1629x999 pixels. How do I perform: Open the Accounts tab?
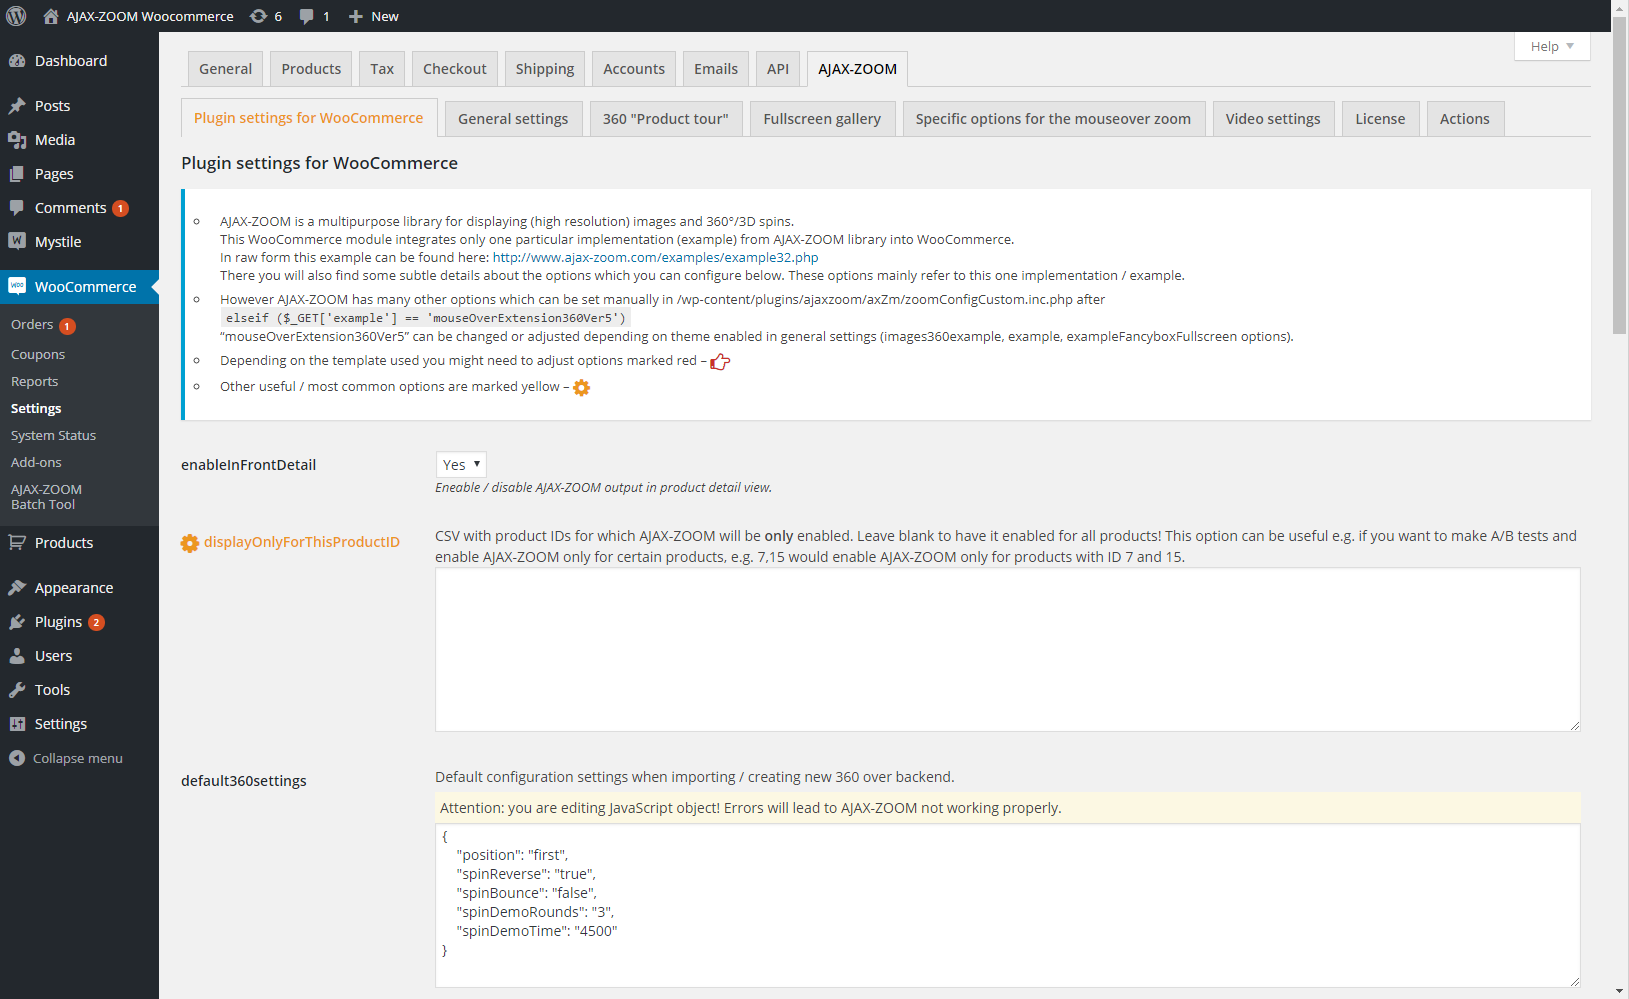point(634,69)
